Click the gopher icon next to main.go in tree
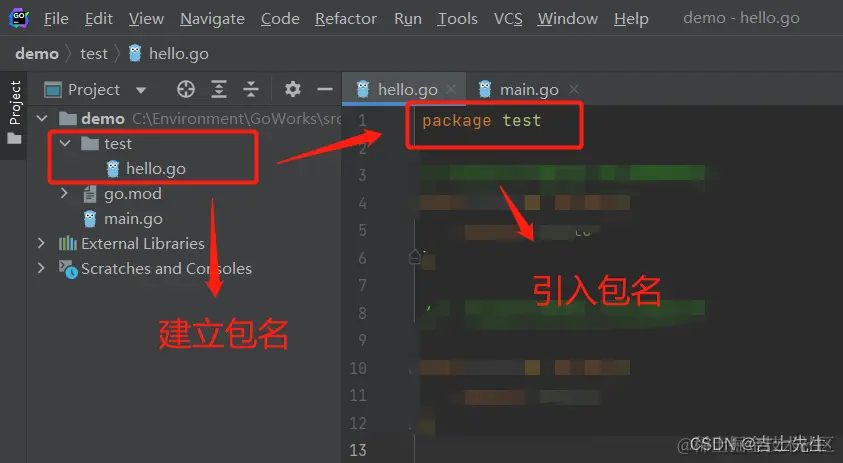The image size is (843, 463). 90,219
